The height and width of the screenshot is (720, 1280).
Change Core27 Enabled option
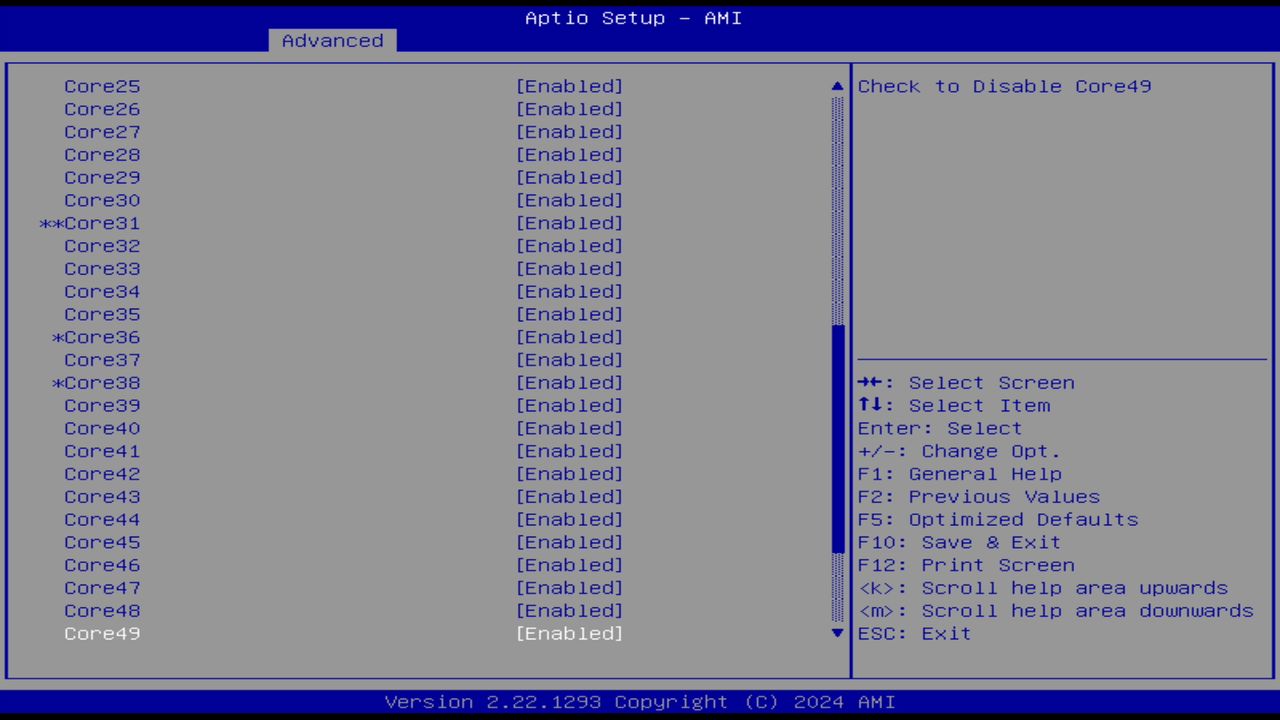click(569, 132)
